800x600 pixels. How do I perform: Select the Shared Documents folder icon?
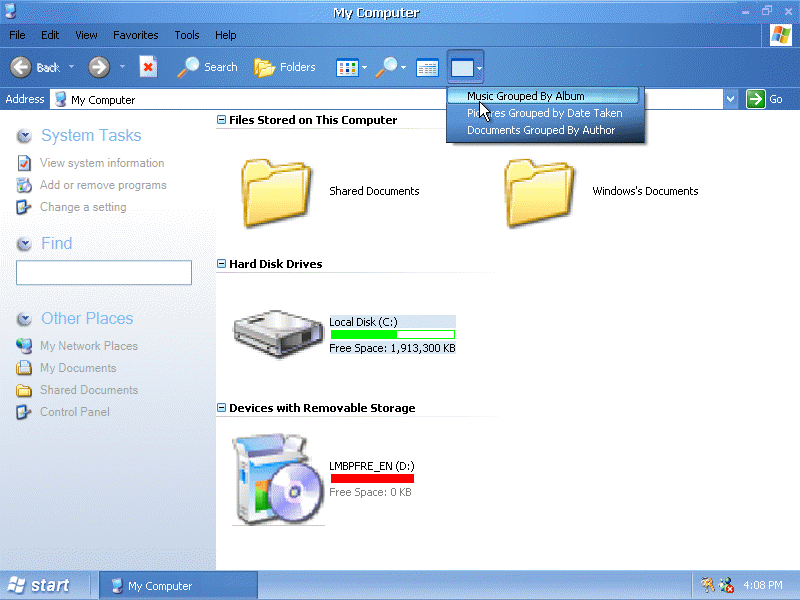click(276, 192)
